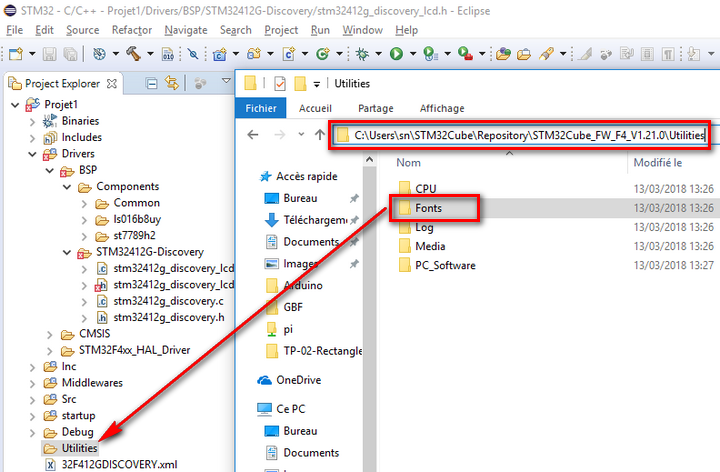
Task: Collapse the BSP folder node
Action: click(x=50, y=171)
